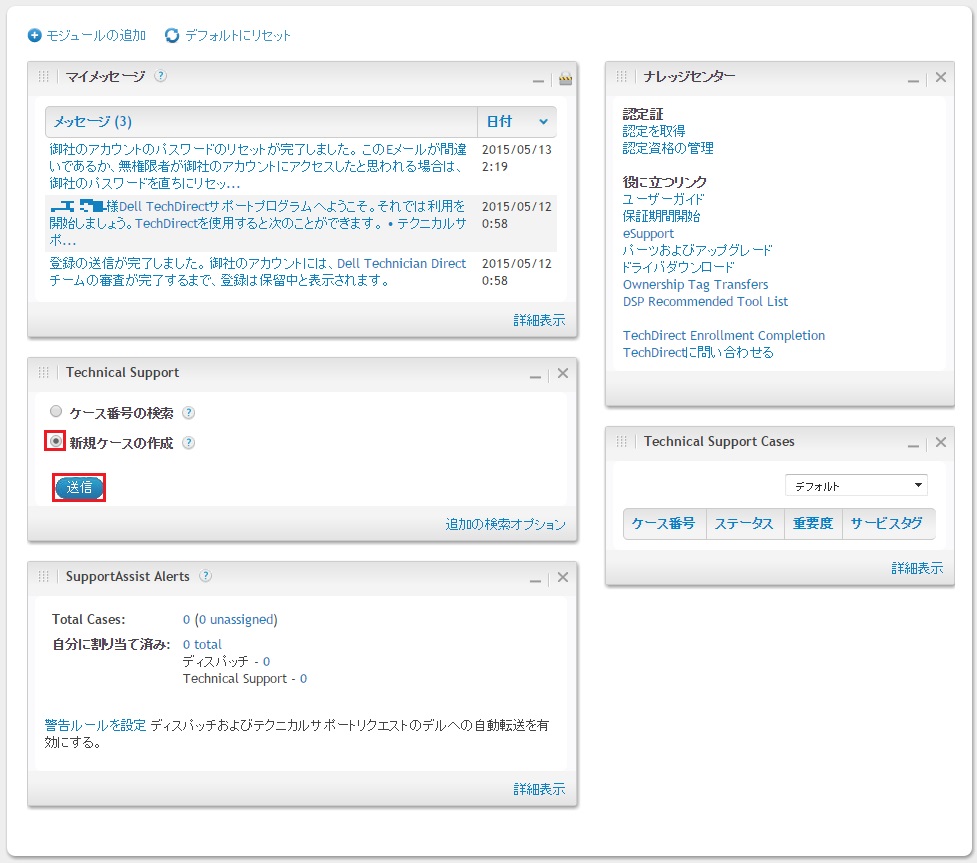Select the ケース番号の検索 radio button
Viewport: 977px width, 863px height.
point(56,411)
